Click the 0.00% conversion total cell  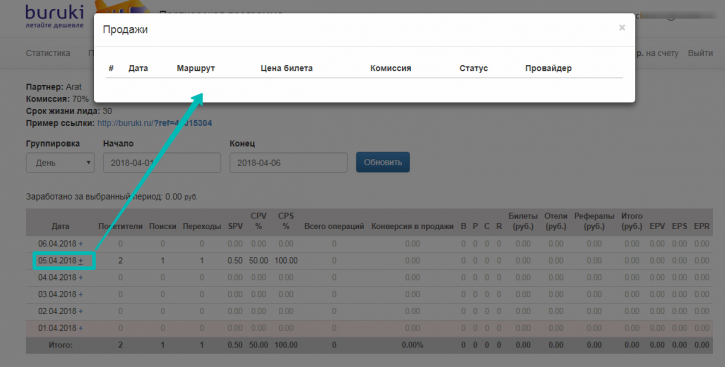412,345
